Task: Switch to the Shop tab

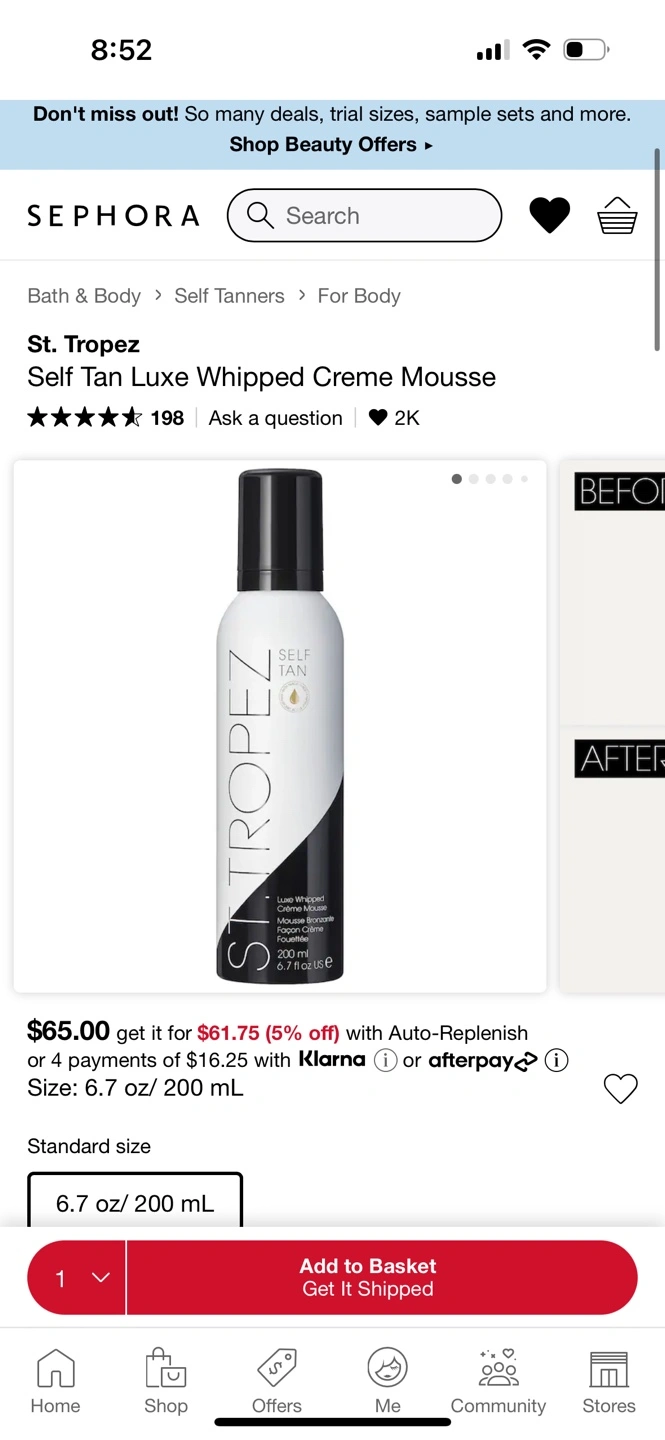Action: pyautogui.click(x=166, y=1367)
